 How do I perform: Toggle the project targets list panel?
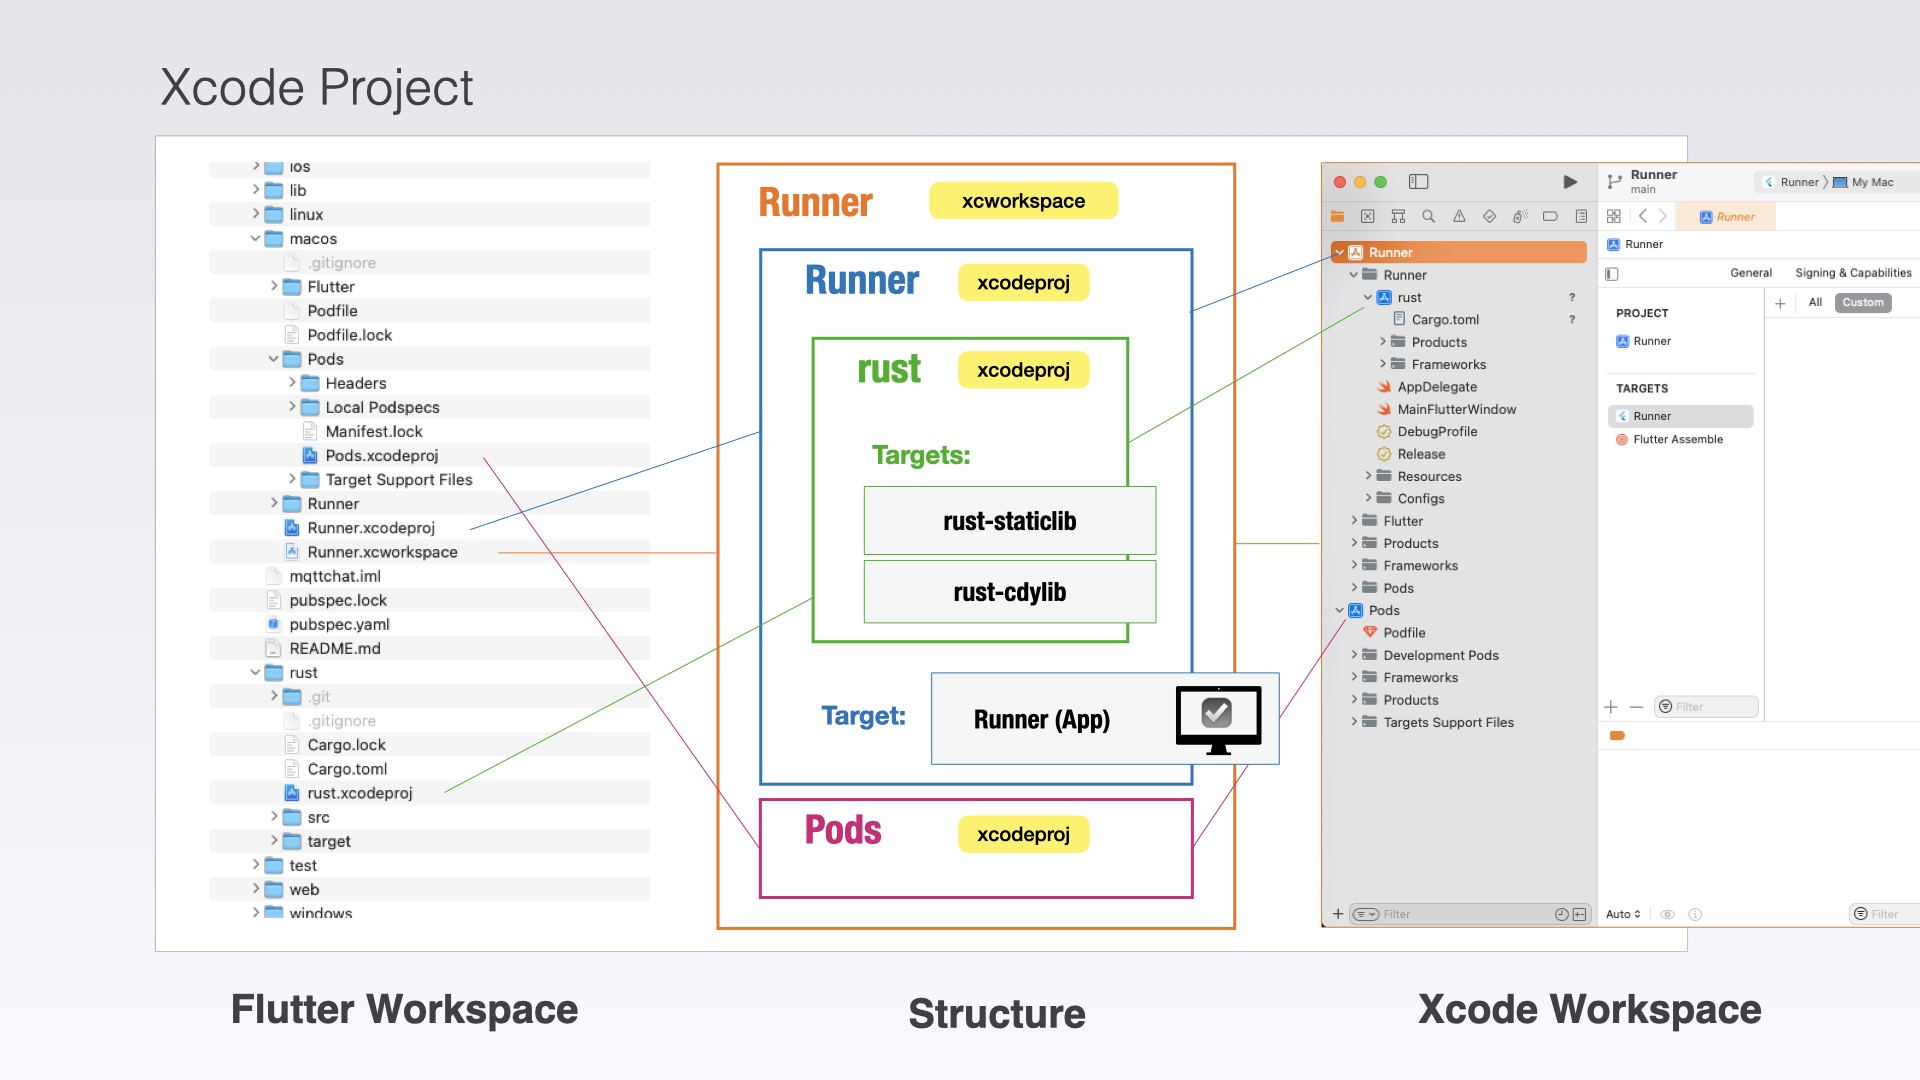(x=1611, y=274)
